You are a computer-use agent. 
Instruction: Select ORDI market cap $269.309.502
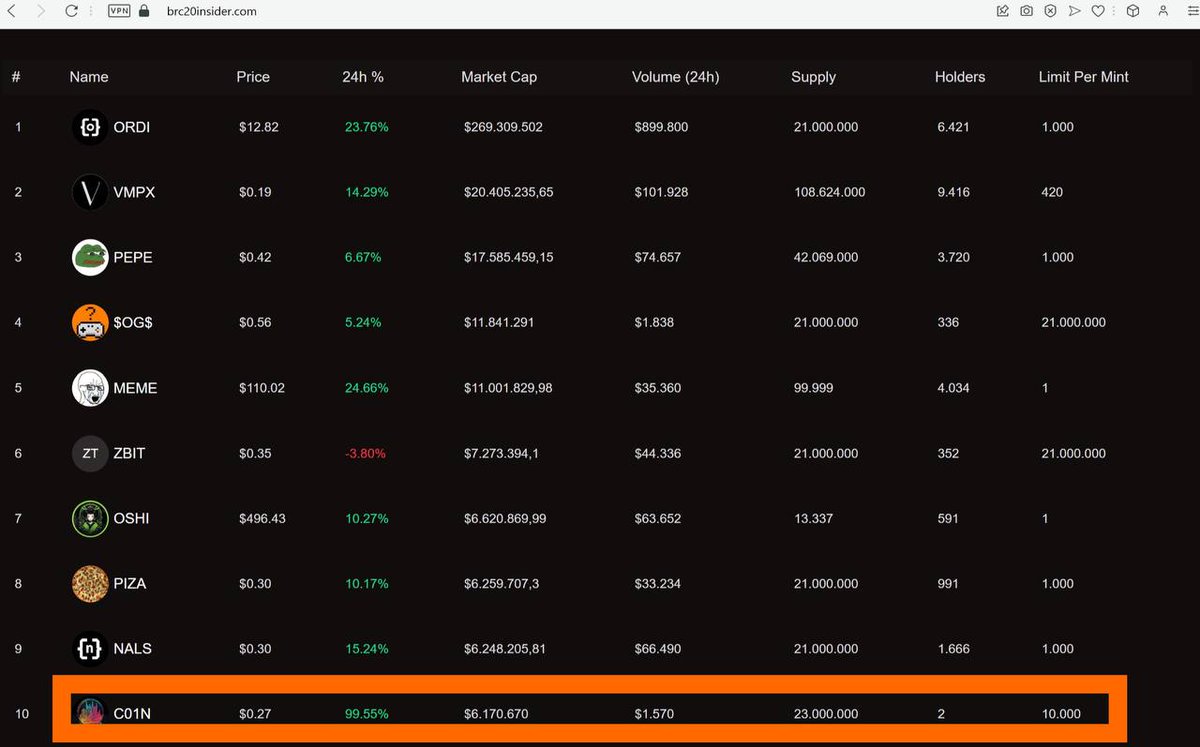click(x=503, y=127)
